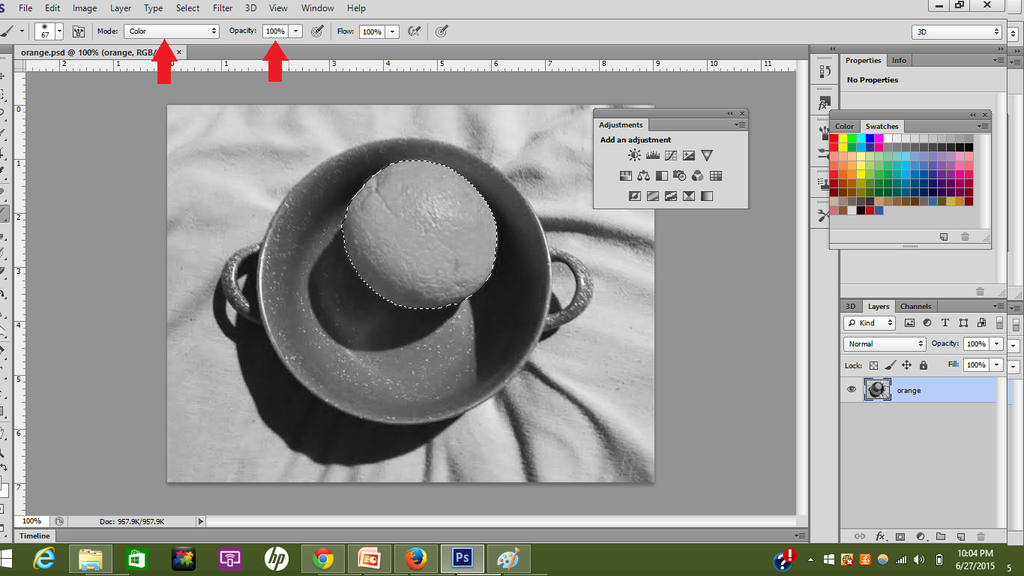This screenshot has width=1024, height=576.
Task: Switch to the Channels tab
Action: pos(915,306)
